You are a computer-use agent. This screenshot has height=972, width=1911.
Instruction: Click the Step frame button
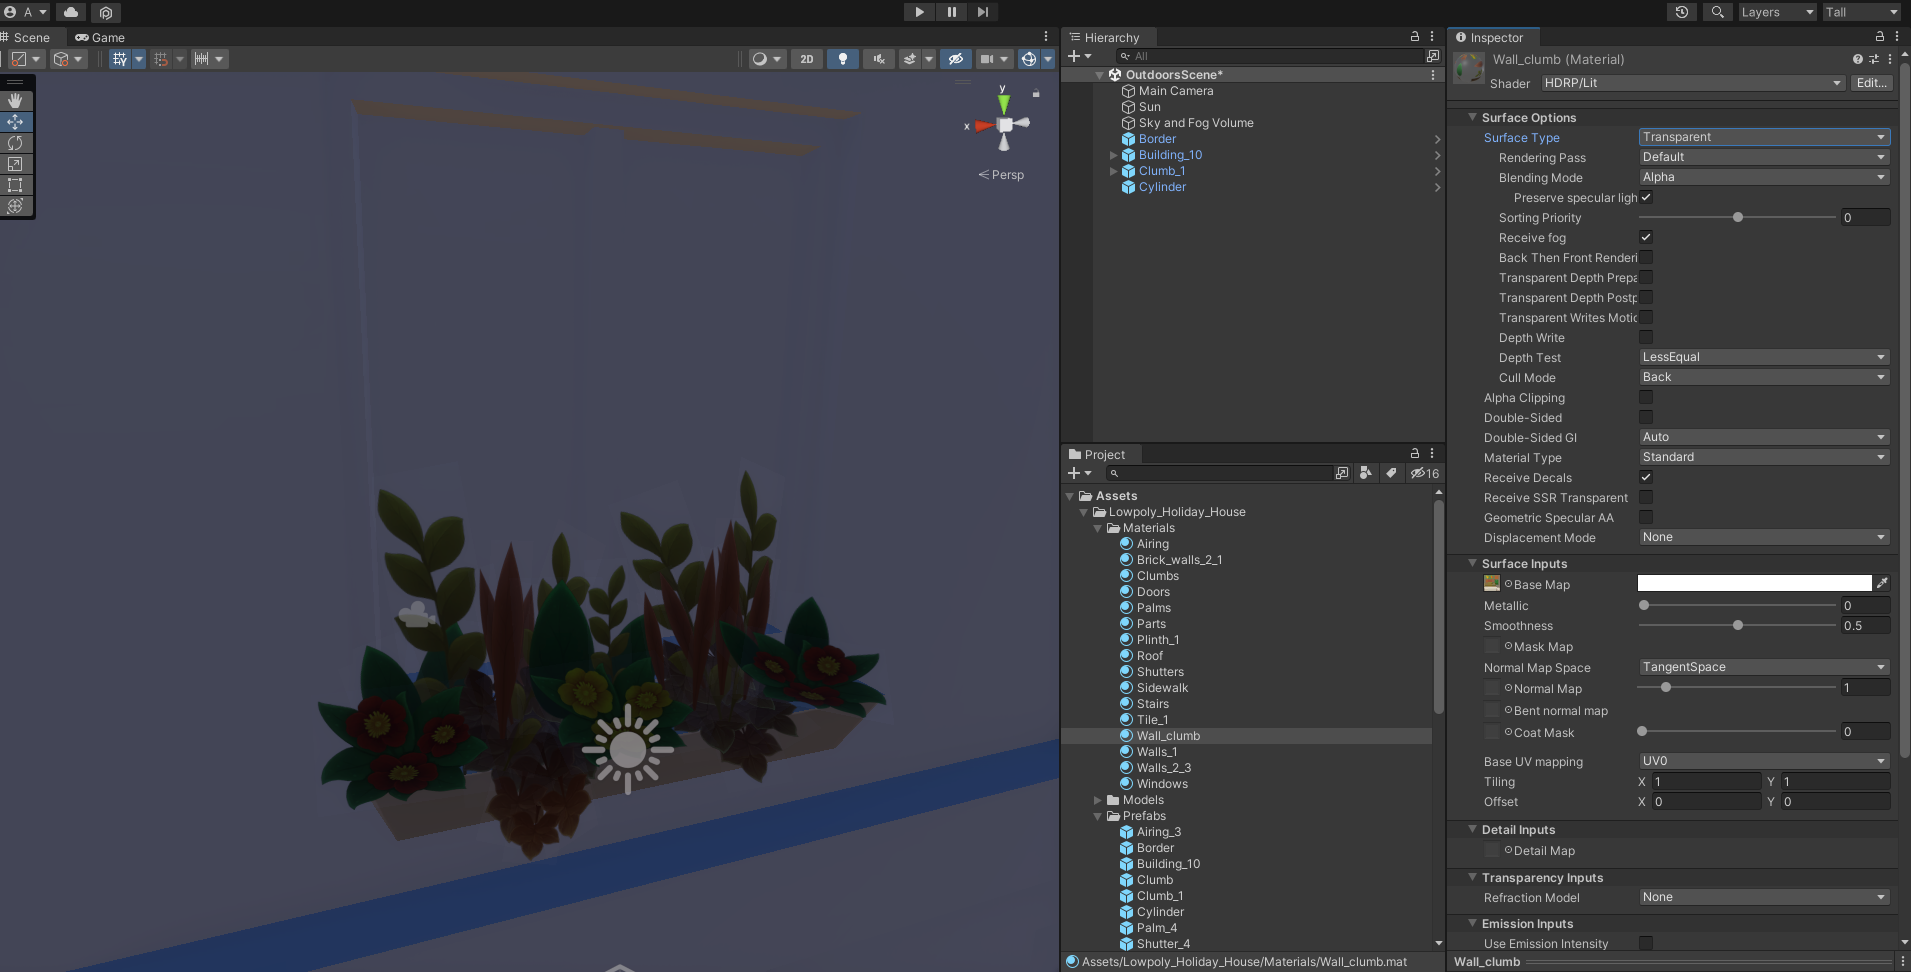click(983, 12)
